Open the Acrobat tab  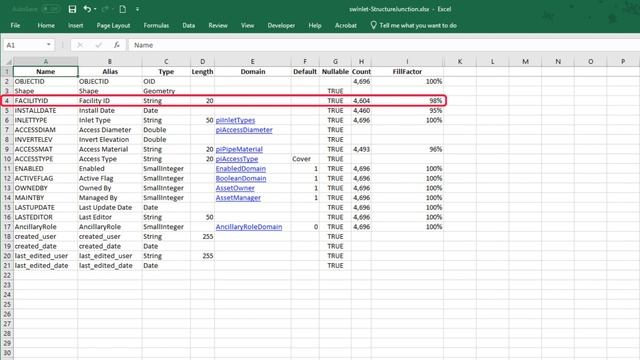tap(346, 25)
